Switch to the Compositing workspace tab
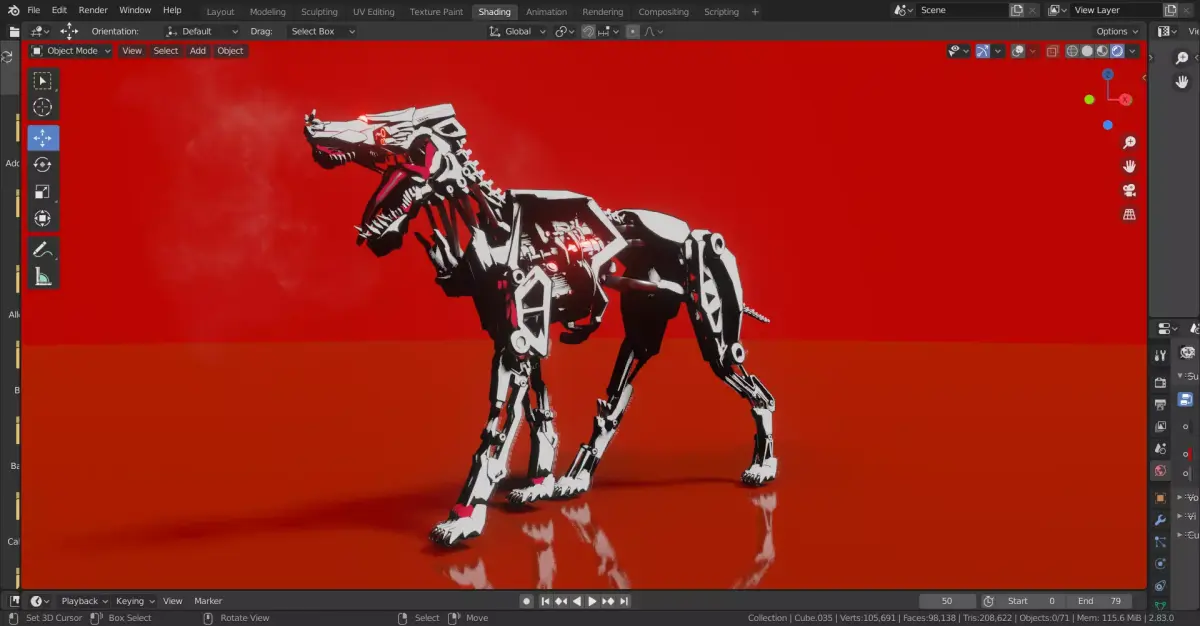The width and height of the screenshot is (1200, 626). [663, 12]
